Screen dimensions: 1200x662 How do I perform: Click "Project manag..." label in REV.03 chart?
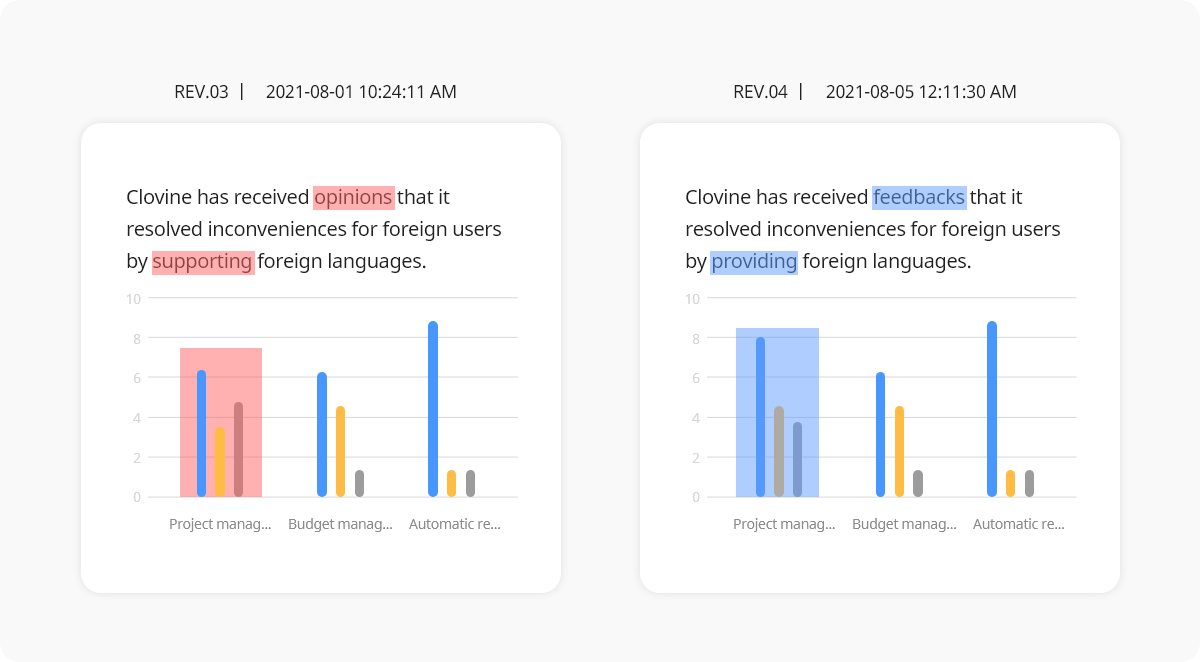point(220,524)
